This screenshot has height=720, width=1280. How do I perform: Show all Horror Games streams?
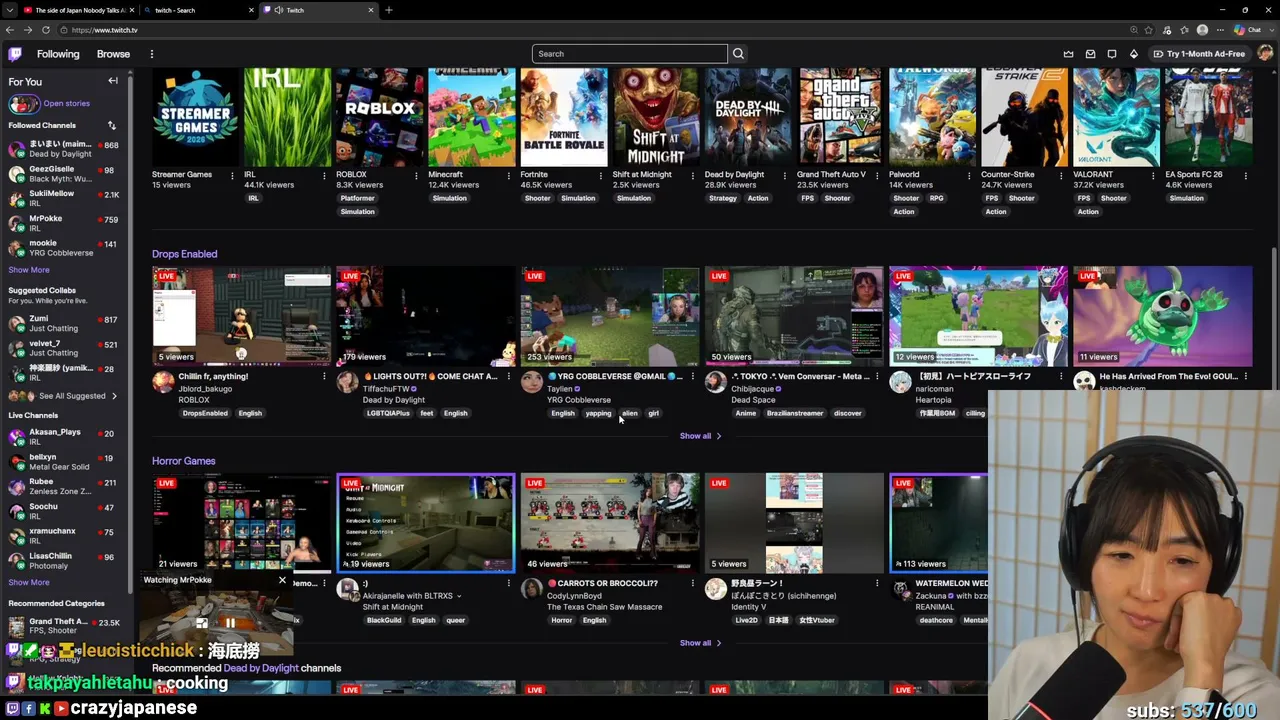[700, 643]
